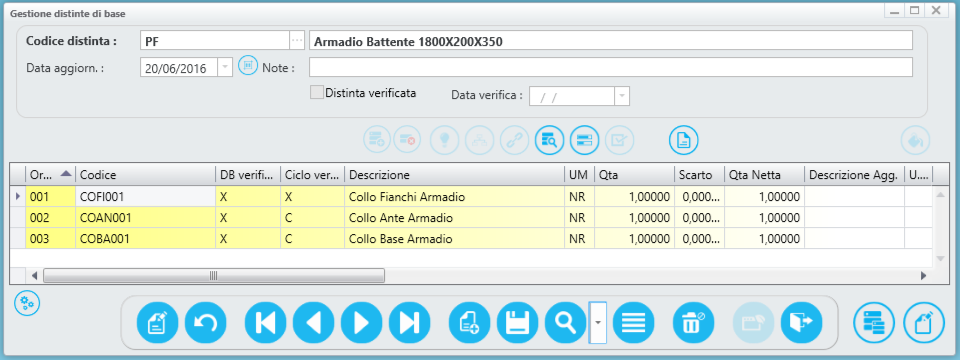Open the grid settings gears icon

pos(27,303)
